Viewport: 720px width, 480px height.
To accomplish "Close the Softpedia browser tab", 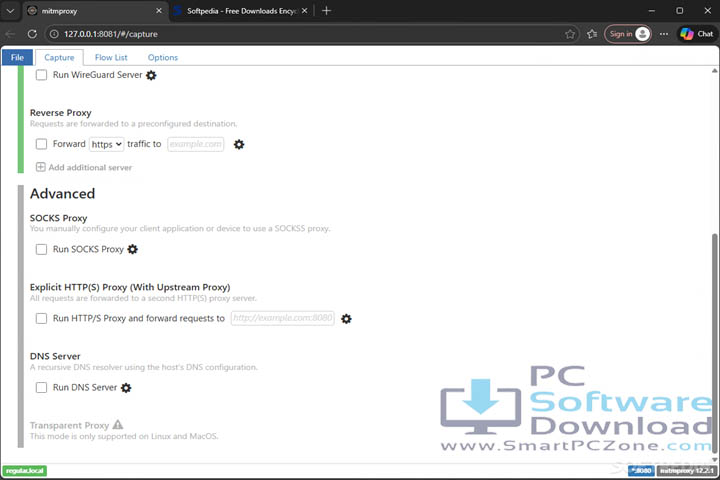I will click(304, 11).
